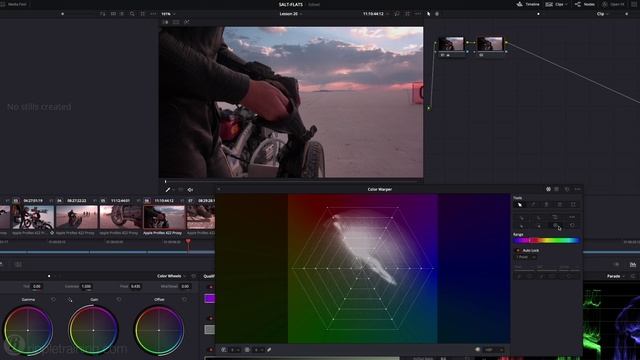Reset the Gamma color wheel

(53, 300)
